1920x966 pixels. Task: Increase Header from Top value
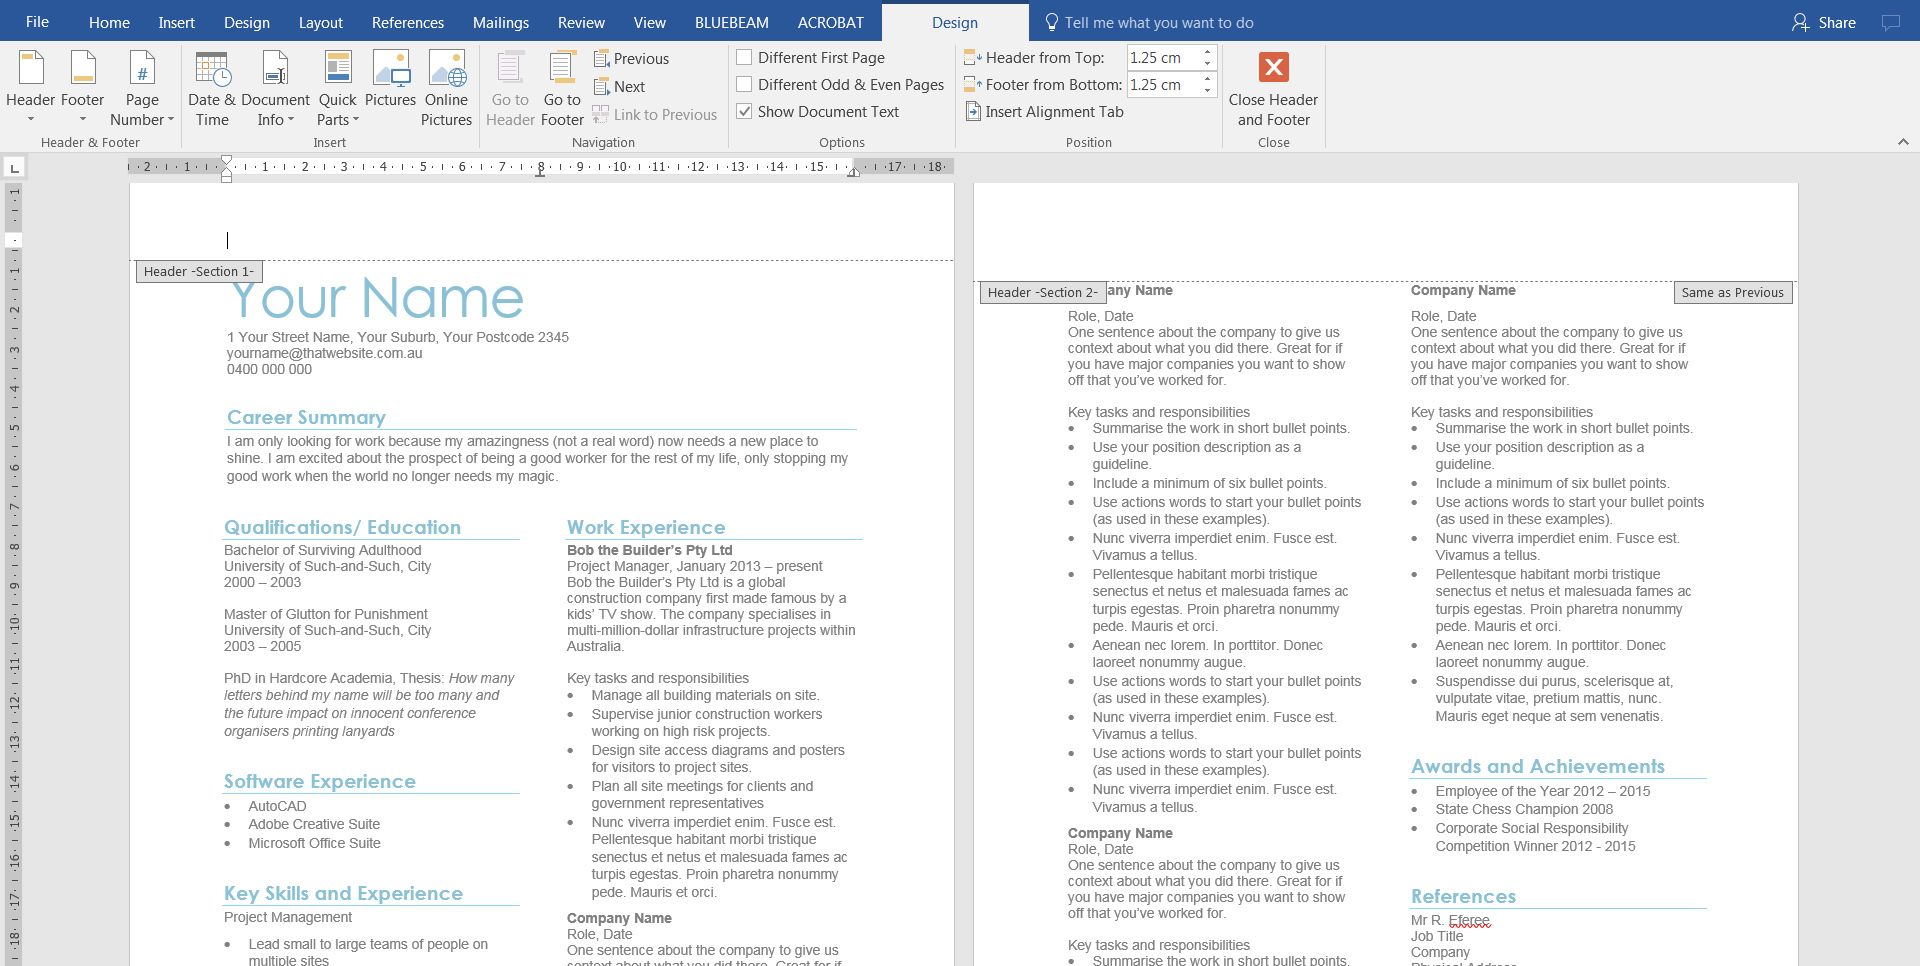click(x=1208, y=52)
